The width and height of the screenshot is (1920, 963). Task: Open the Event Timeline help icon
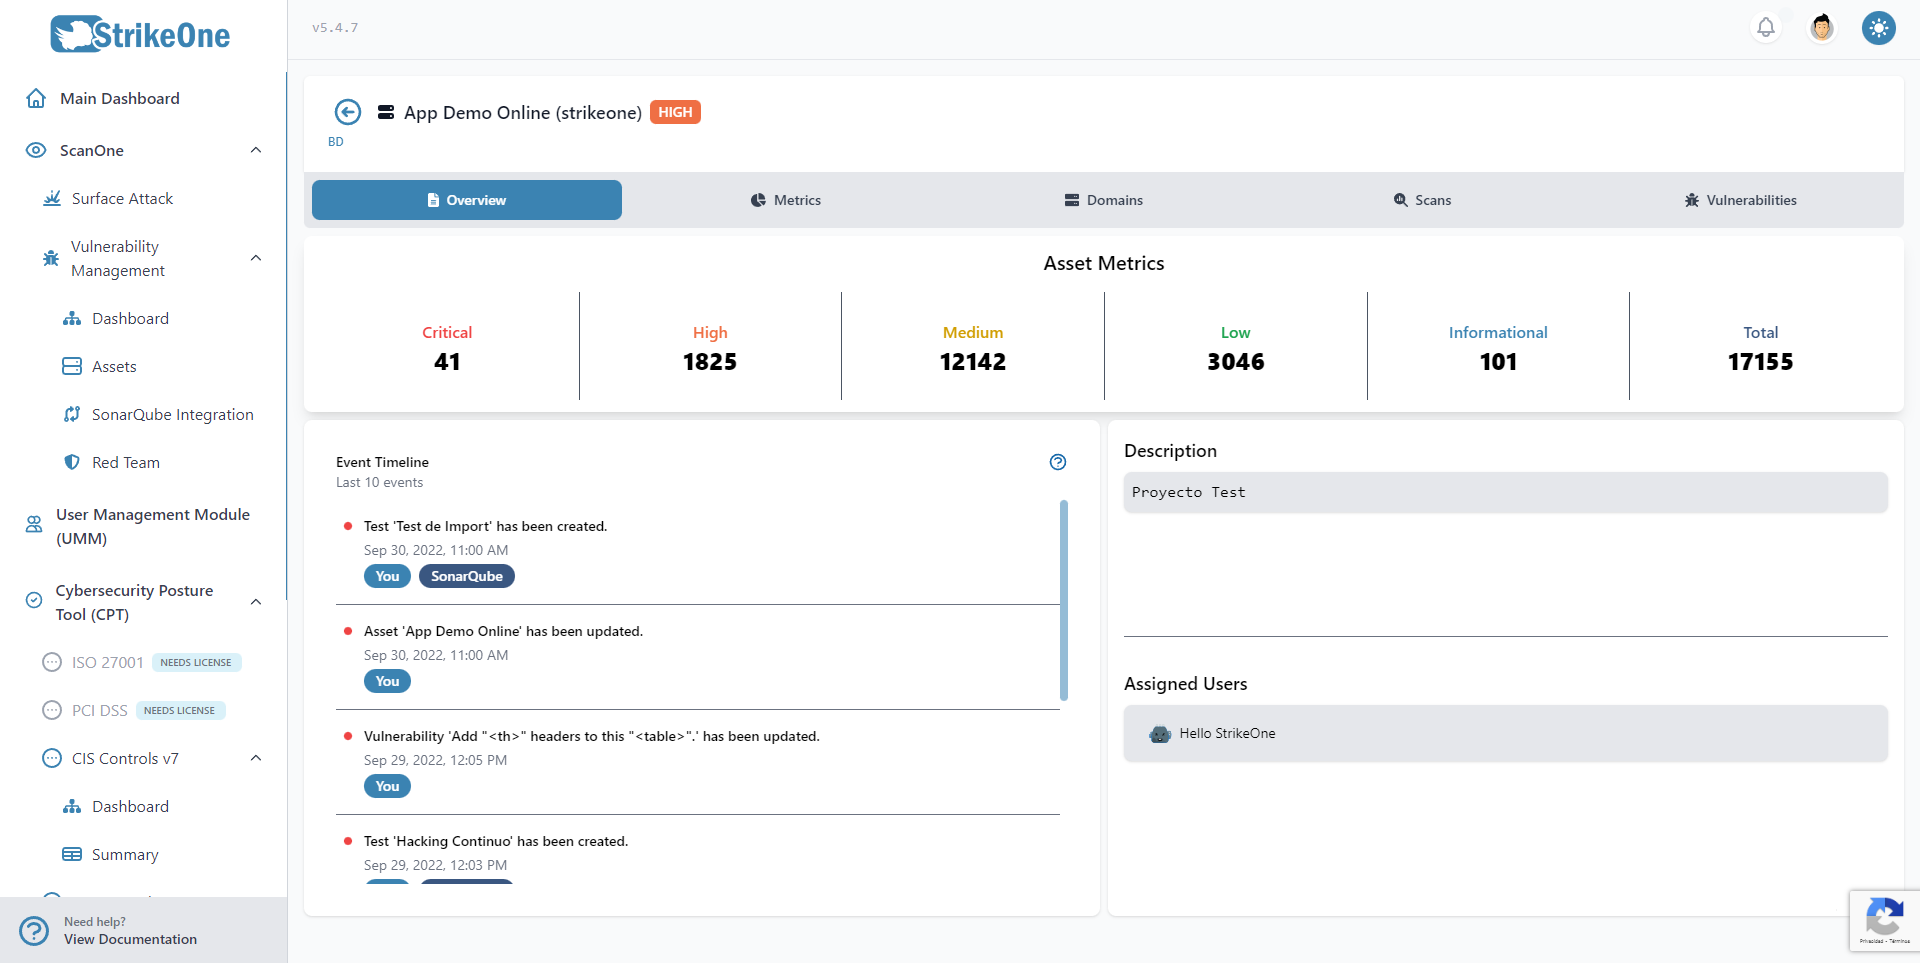pyautogui.click(x=1058, y=462)
